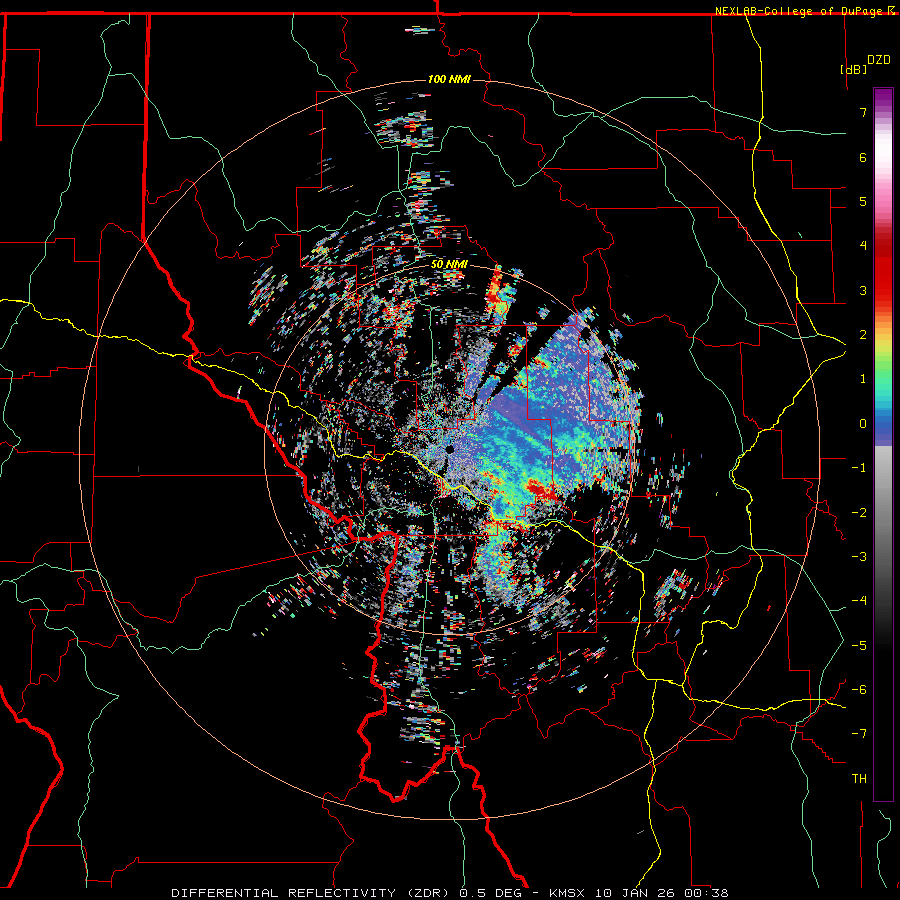
Task: Click the black radar site dot at center
Action: pos(450,449)
